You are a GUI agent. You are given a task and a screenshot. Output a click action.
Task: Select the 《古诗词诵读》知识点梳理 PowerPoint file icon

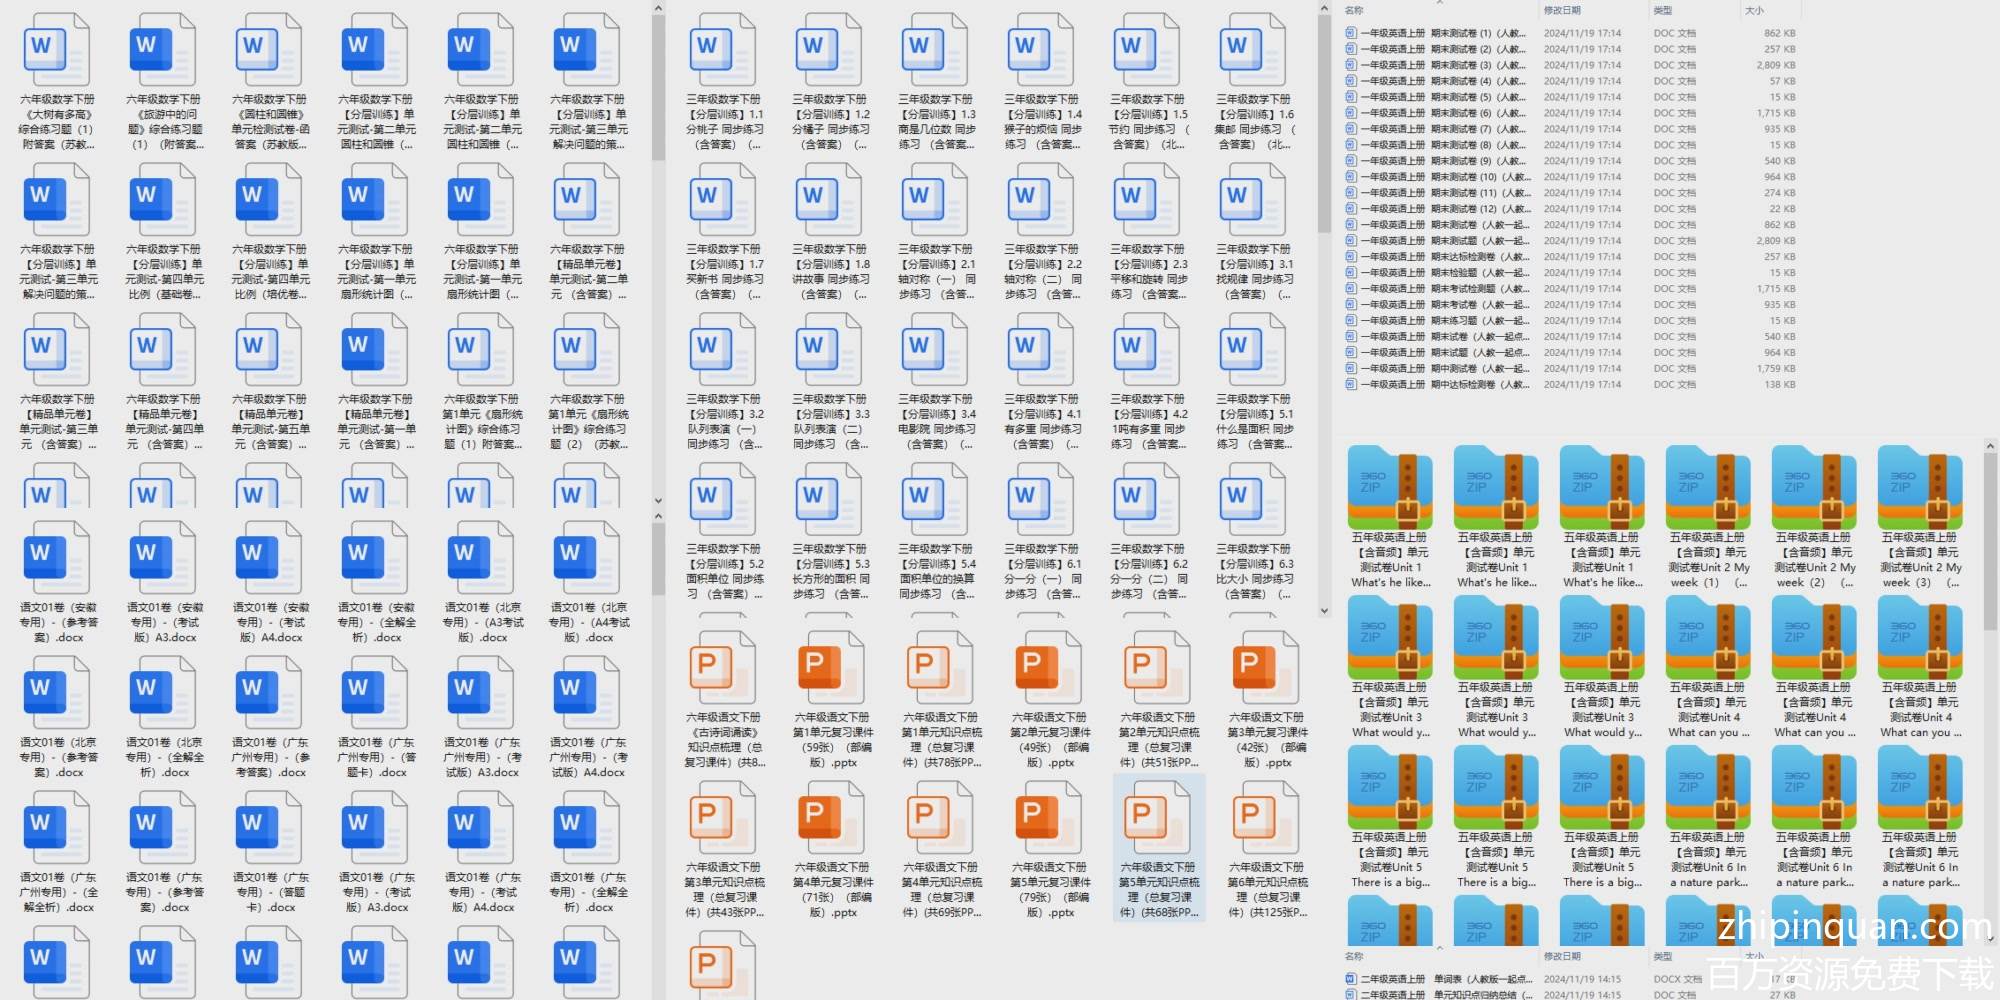point(723,669)
